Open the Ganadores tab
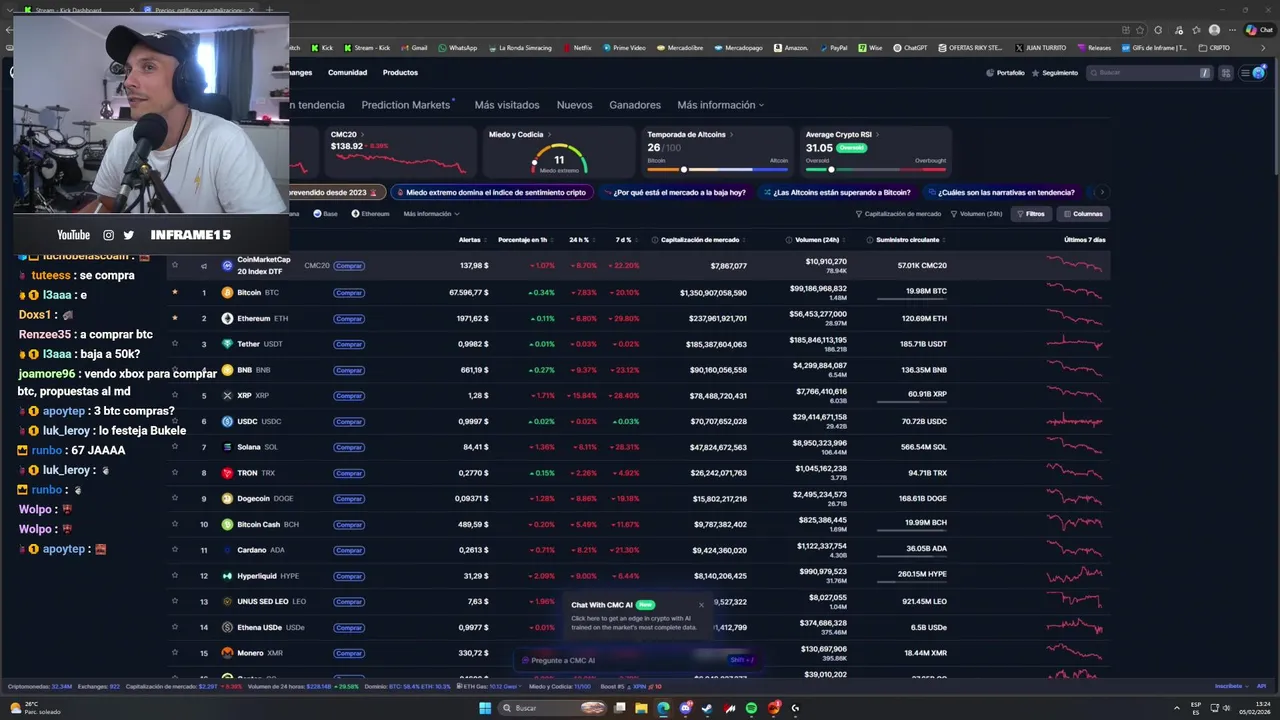Viewport: 1280px width, 720px height. tap(635, 105)
